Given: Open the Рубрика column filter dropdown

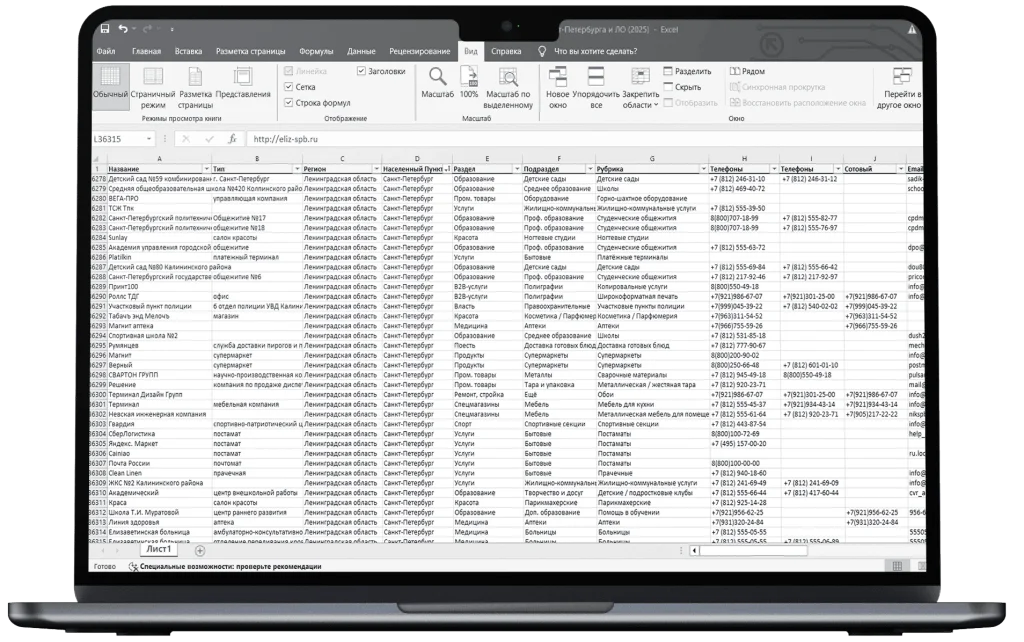Looking at the screenshot, I should 703,169.
